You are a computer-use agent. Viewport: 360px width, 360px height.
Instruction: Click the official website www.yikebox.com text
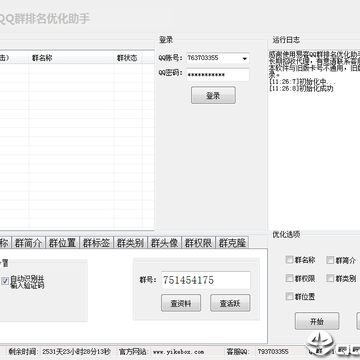178,352
